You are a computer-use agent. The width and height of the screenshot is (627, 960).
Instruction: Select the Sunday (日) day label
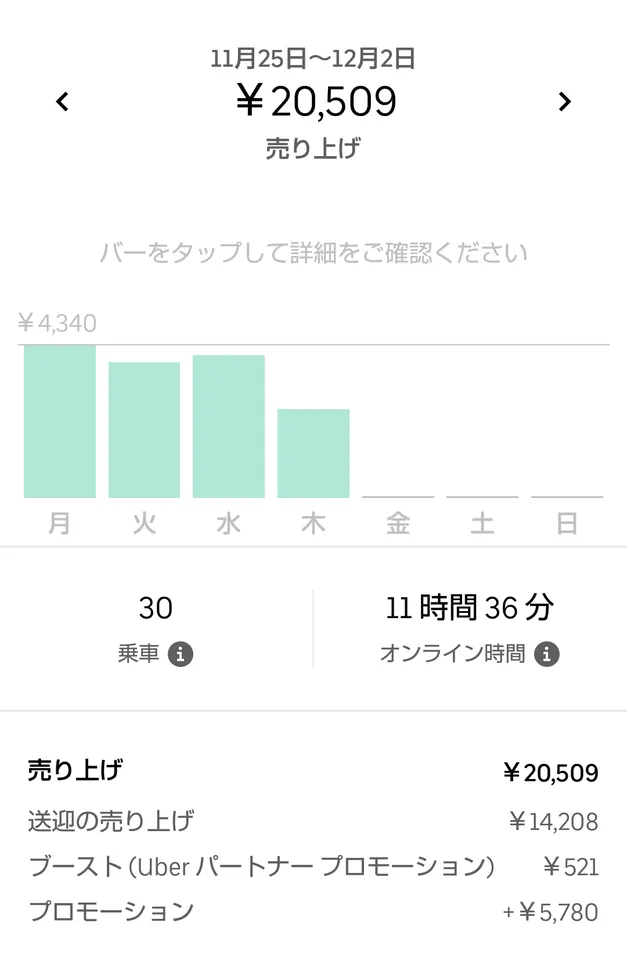567,524
